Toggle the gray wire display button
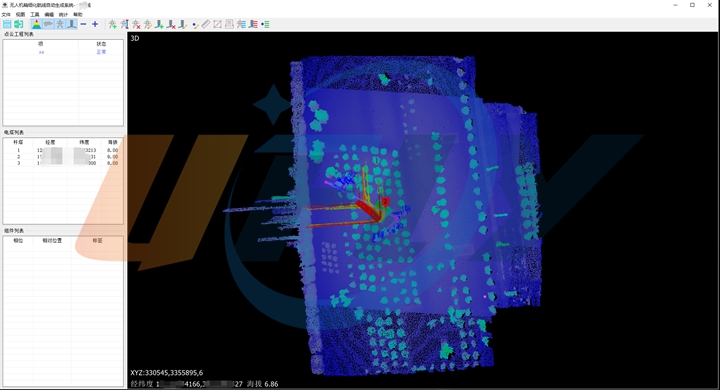Viewport: 720px width, 390px height. pos(48,24)
